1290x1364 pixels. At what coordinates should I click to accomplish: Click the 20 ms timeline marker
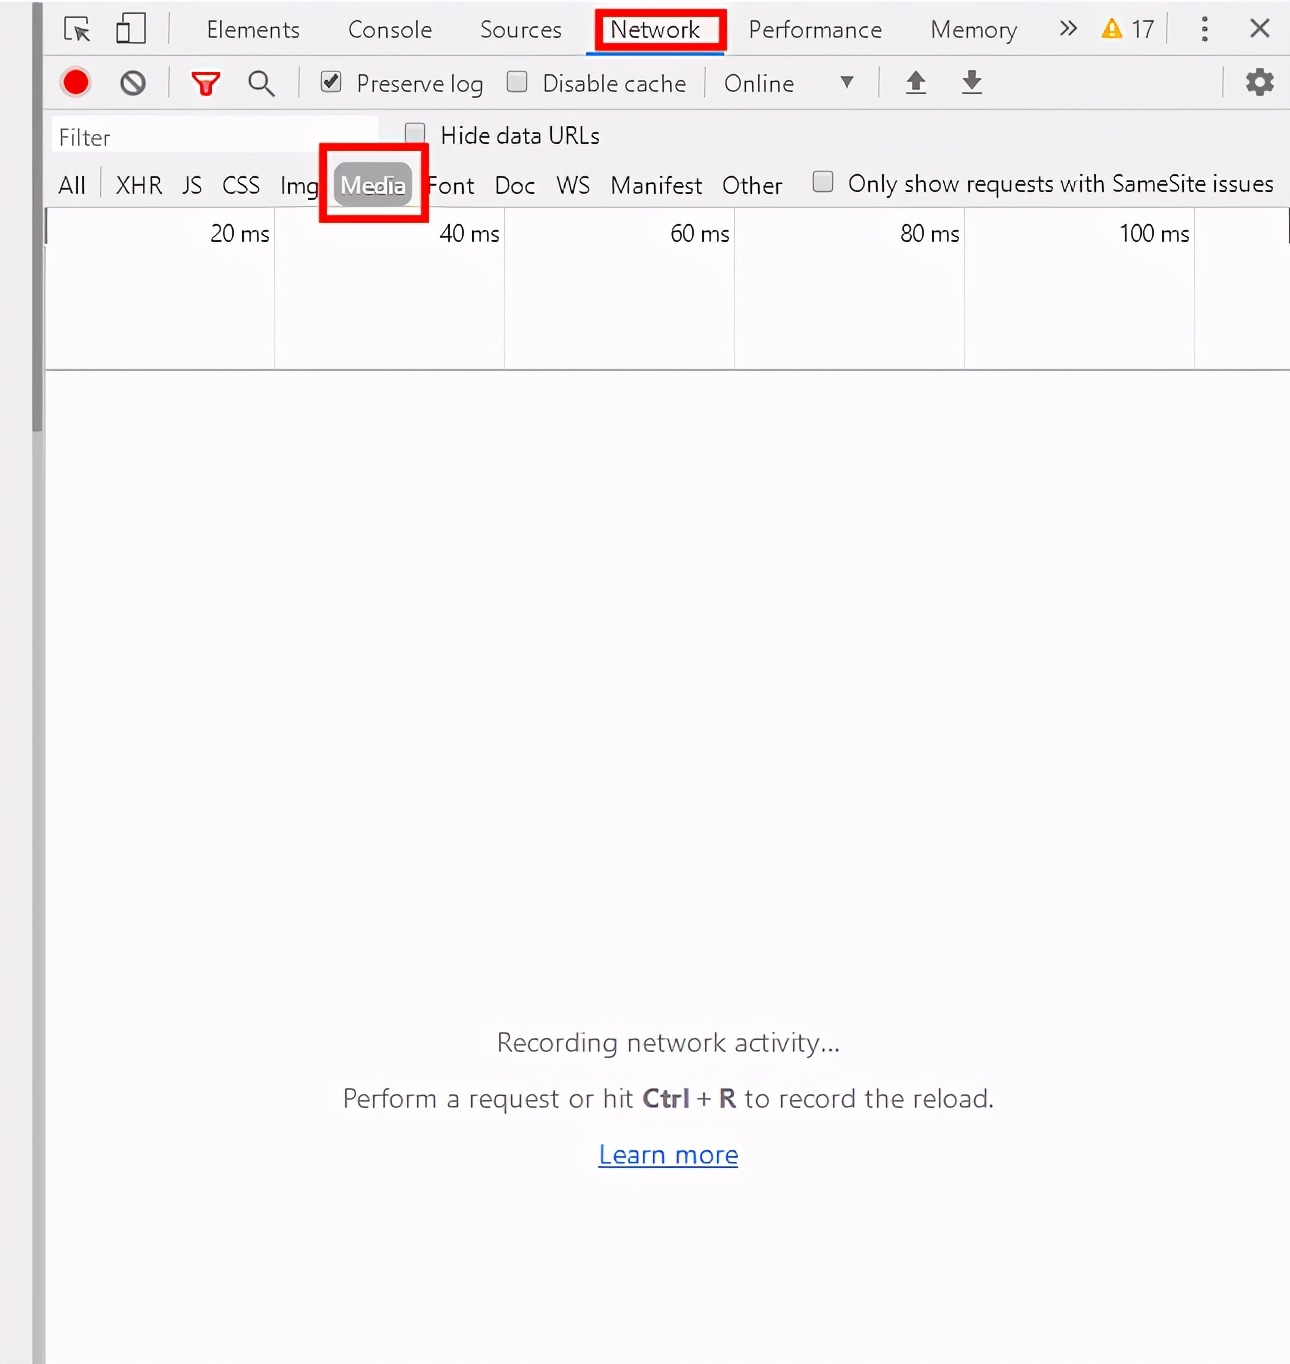click(x=240, y=233)
